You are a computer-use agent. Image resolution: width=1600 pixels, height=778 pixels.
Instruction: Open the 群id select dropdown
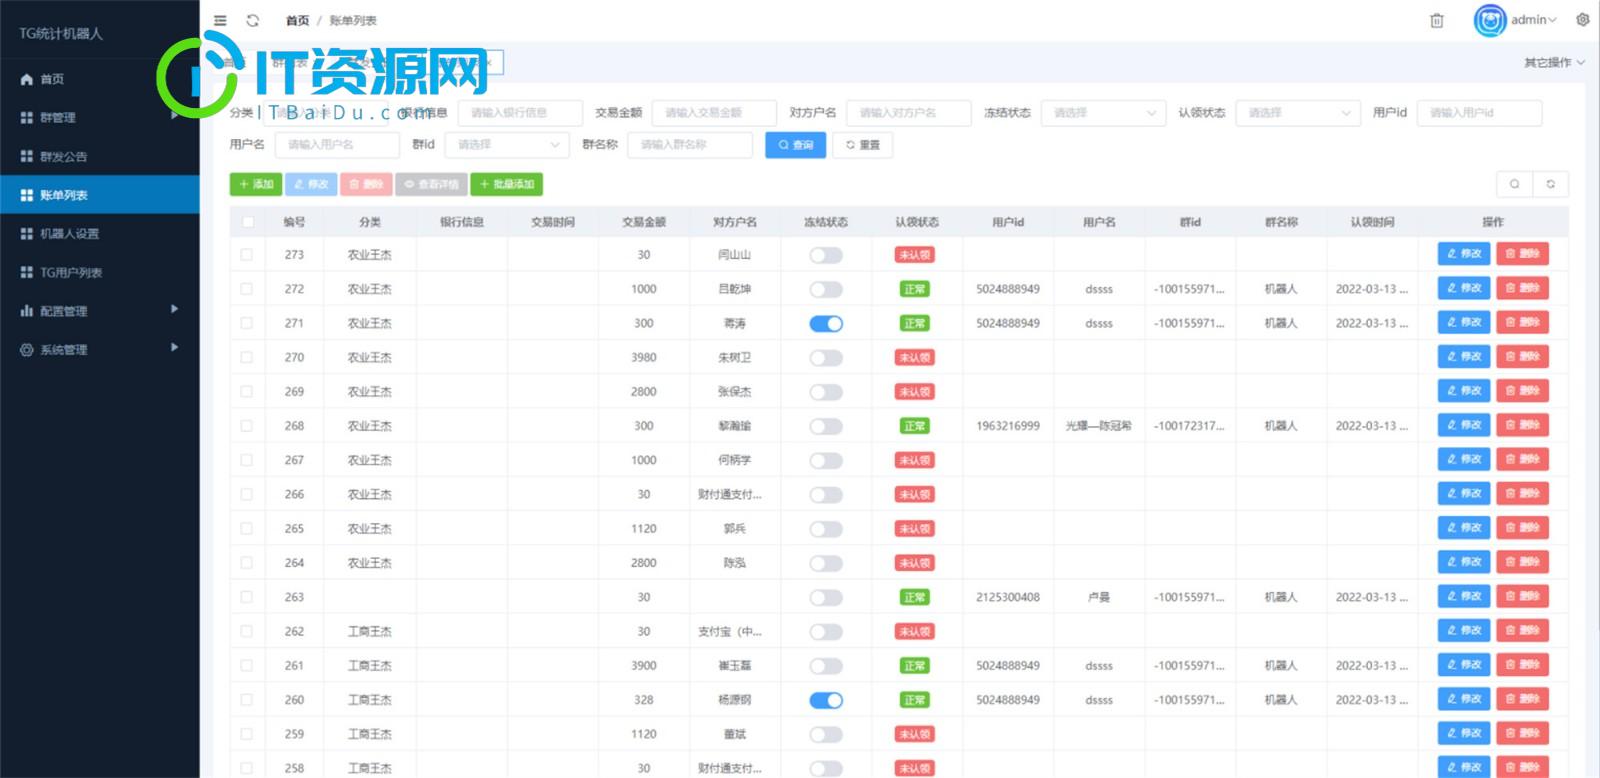click(507, 145)
